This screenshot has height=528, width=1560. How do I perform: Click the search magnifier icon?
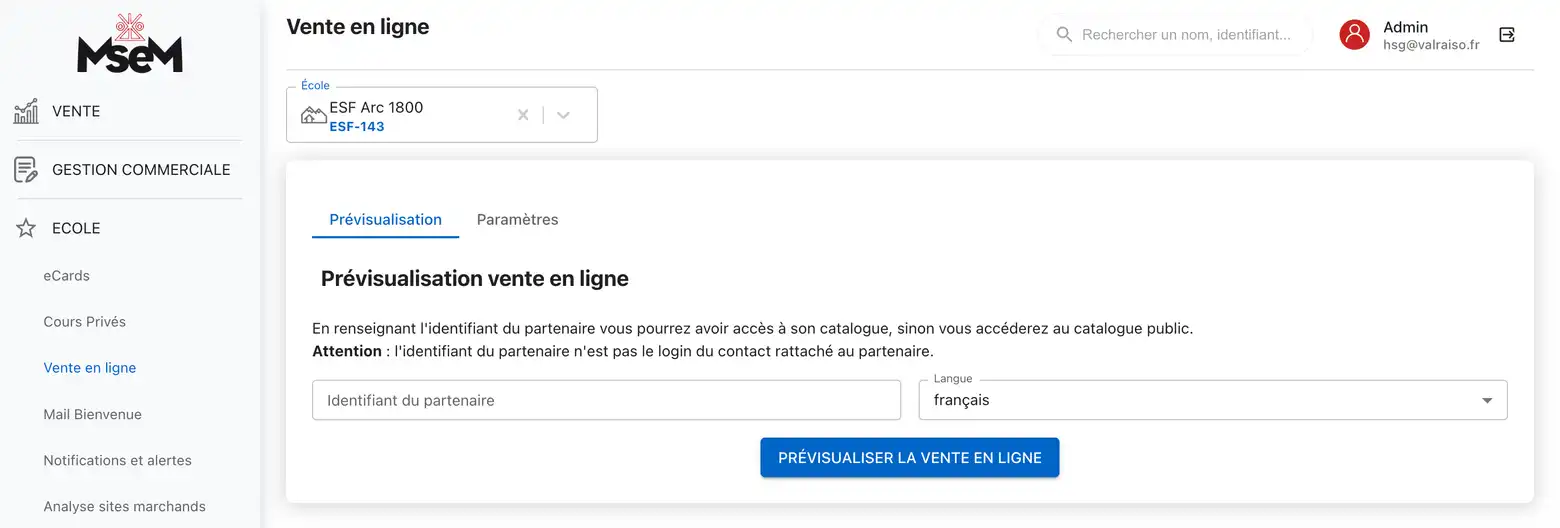[1064, 35]
